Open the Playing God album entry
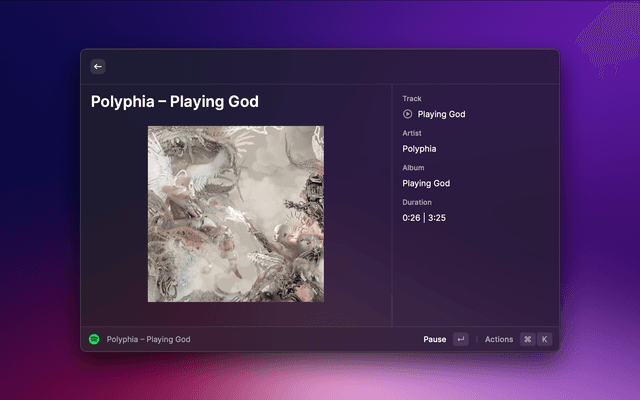The height and width of the screenshot is (400, 640). (x=426, y=183)
